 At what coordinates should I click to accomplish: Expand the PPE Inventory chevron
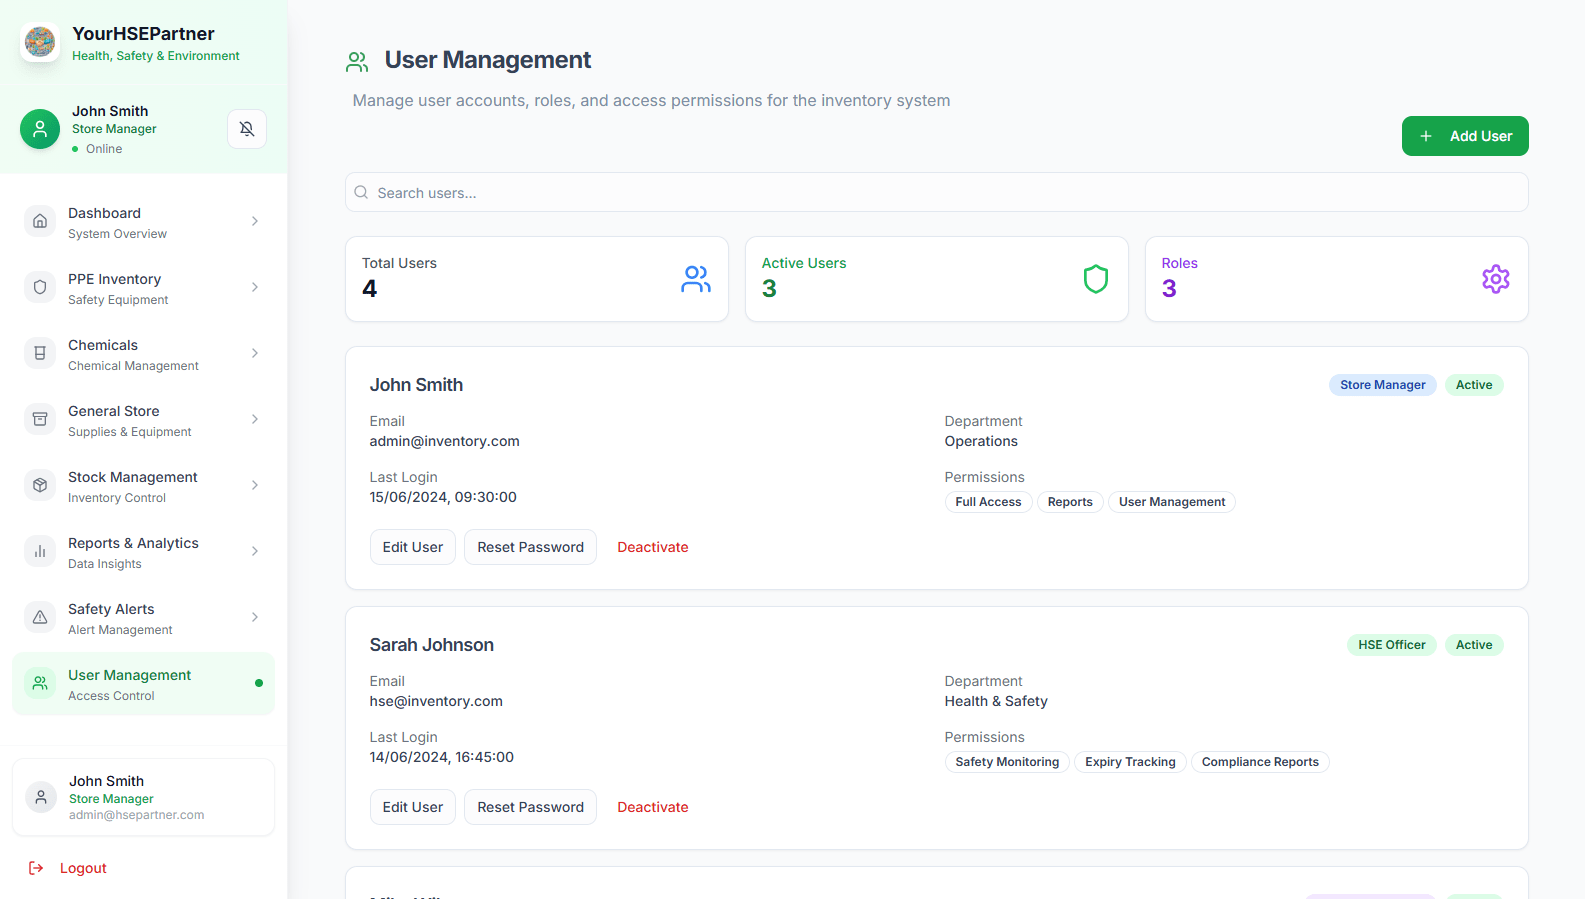[255, 288]
